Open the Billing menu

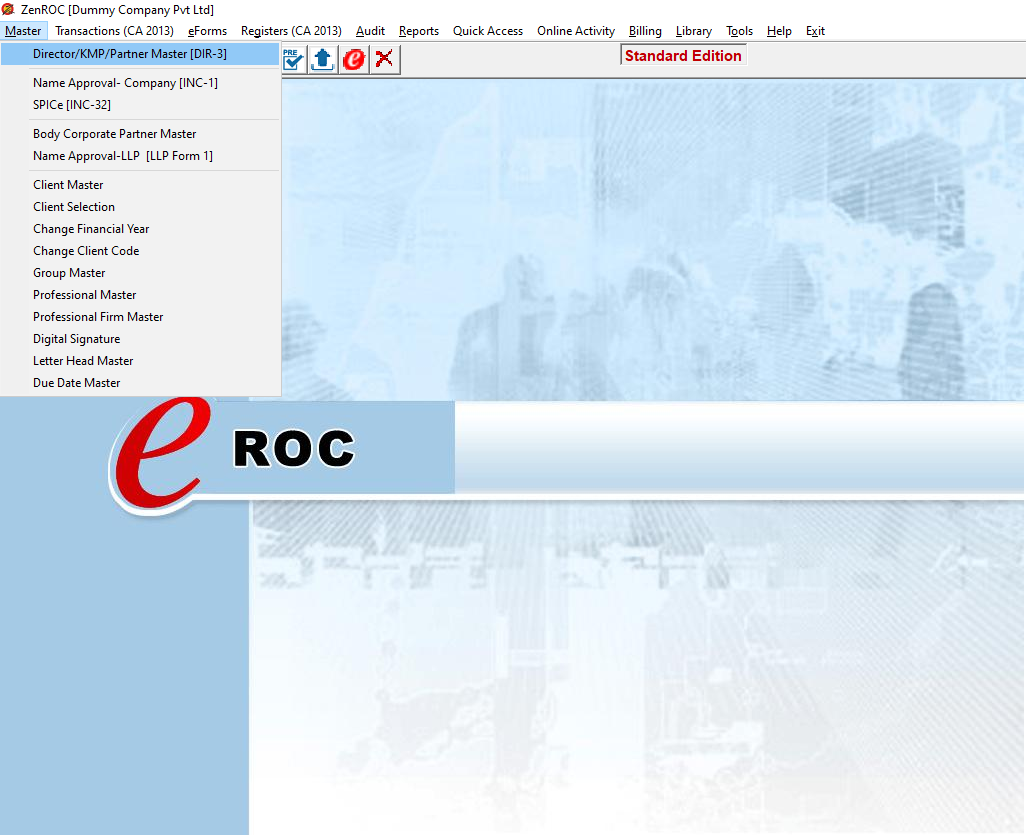click(645, 31)
